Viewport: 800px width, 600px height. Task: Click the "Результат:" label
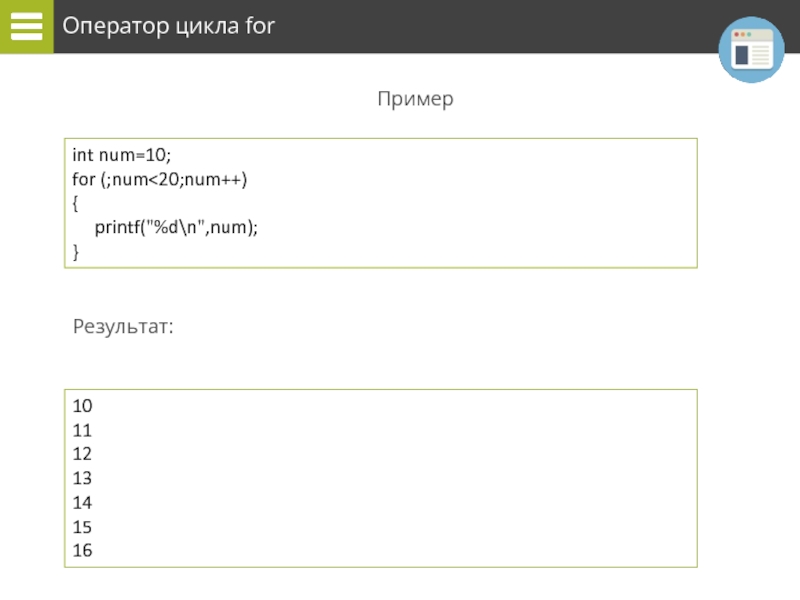[122, 327]
